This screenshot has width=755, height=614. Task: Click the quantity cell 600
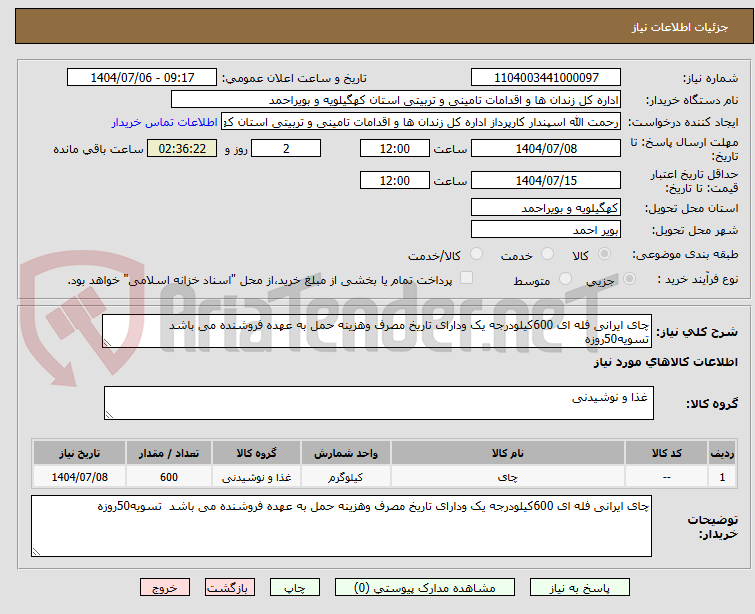pyautogui.click(x=169, y=477)
